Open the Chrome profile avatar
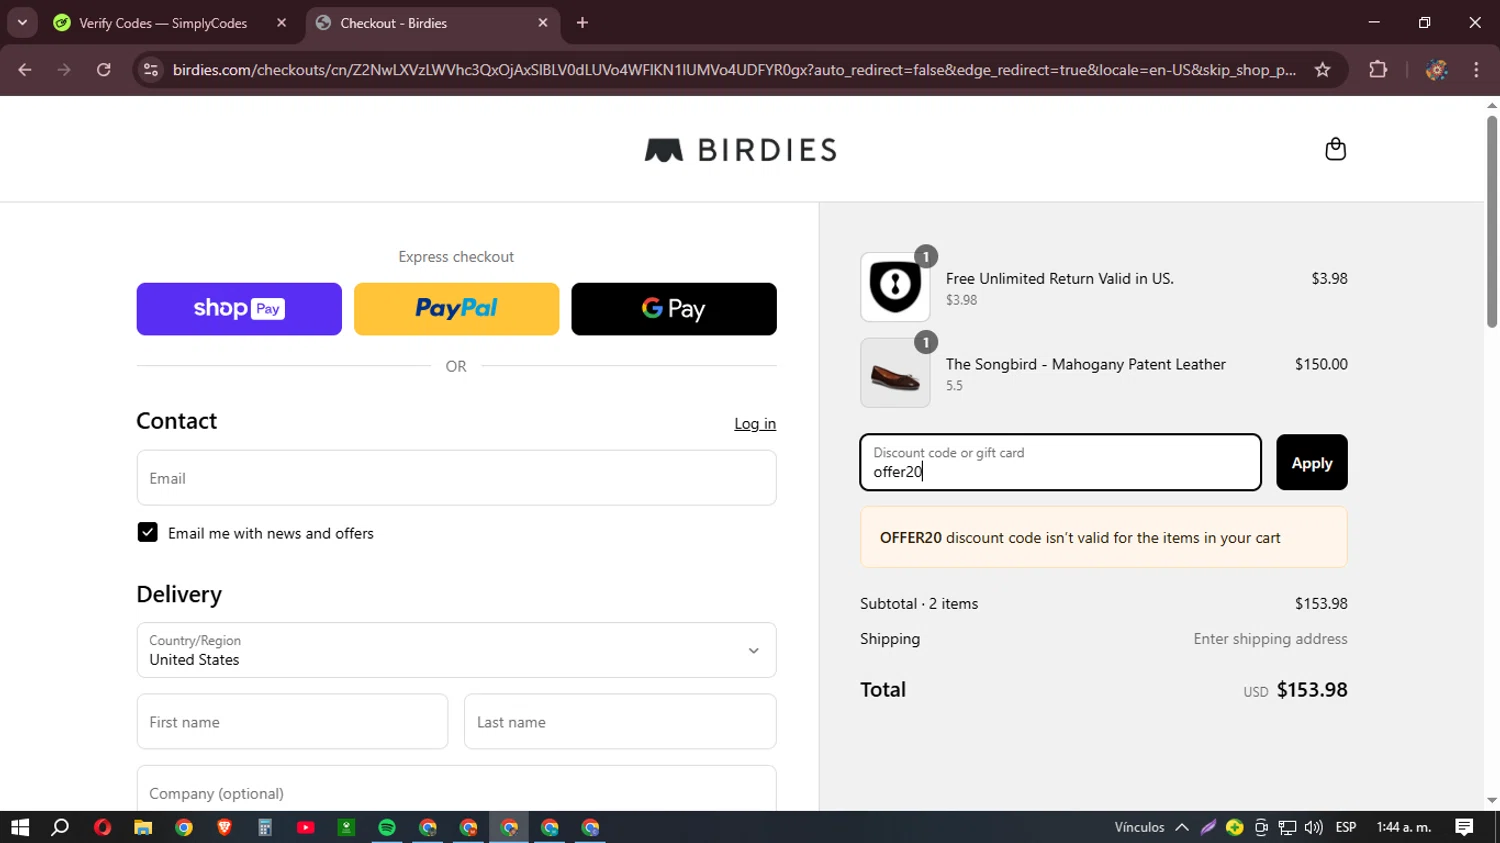This screenshot has width=1500, height=843. 1437,70
